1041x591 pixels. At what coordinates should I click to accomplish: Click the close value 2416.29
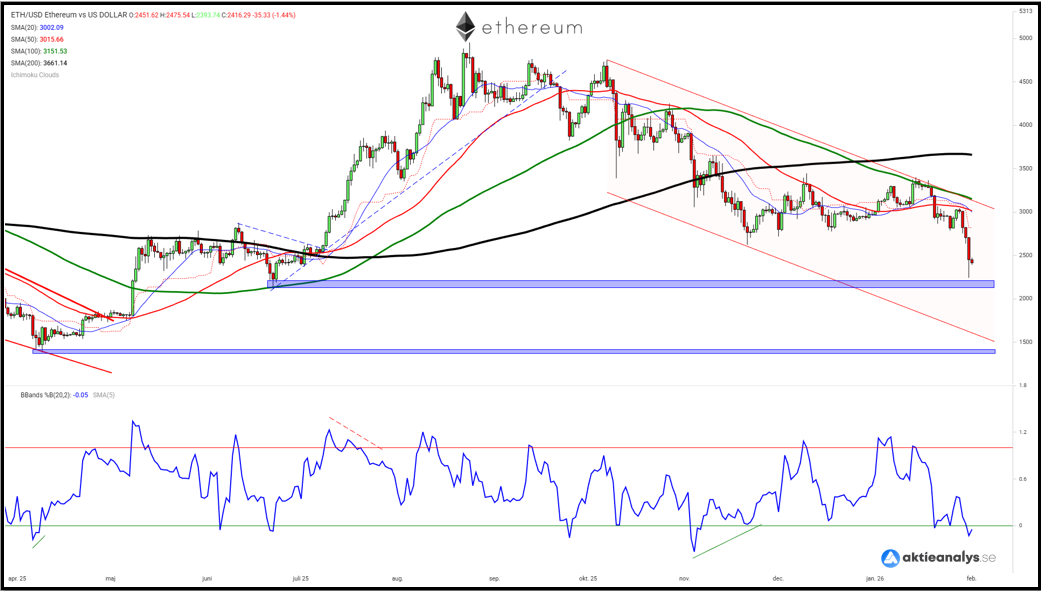(237, 15)
